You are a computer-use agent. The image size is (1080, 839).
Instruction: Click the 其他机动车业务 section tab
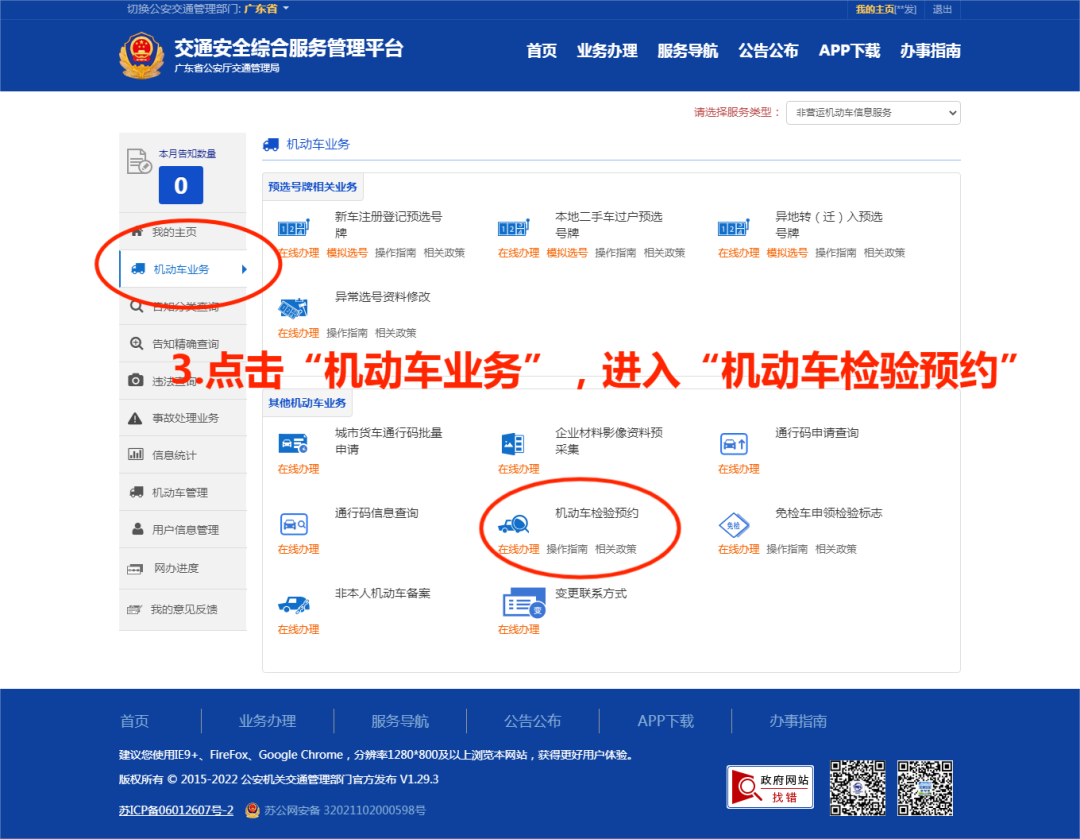point(307,403)
